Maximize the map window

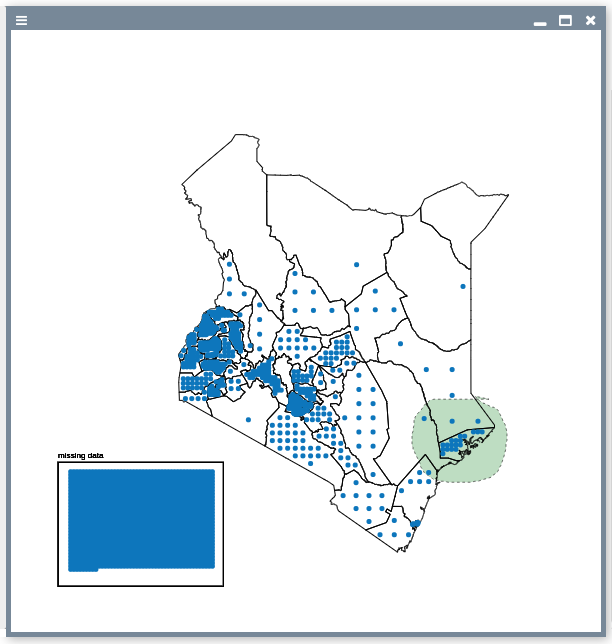pos(565,20)
